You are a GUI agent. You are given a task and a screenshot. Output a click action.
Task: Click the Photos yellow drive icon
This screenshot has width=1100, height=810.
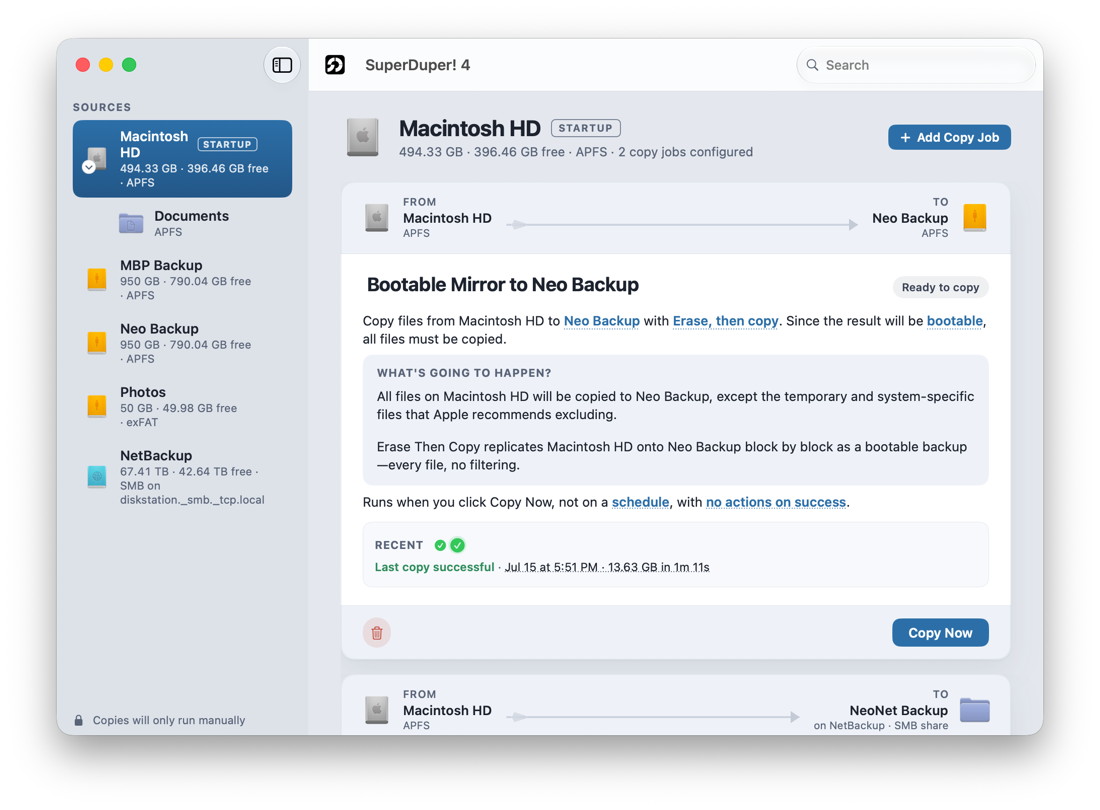click(x=97, y=406)
